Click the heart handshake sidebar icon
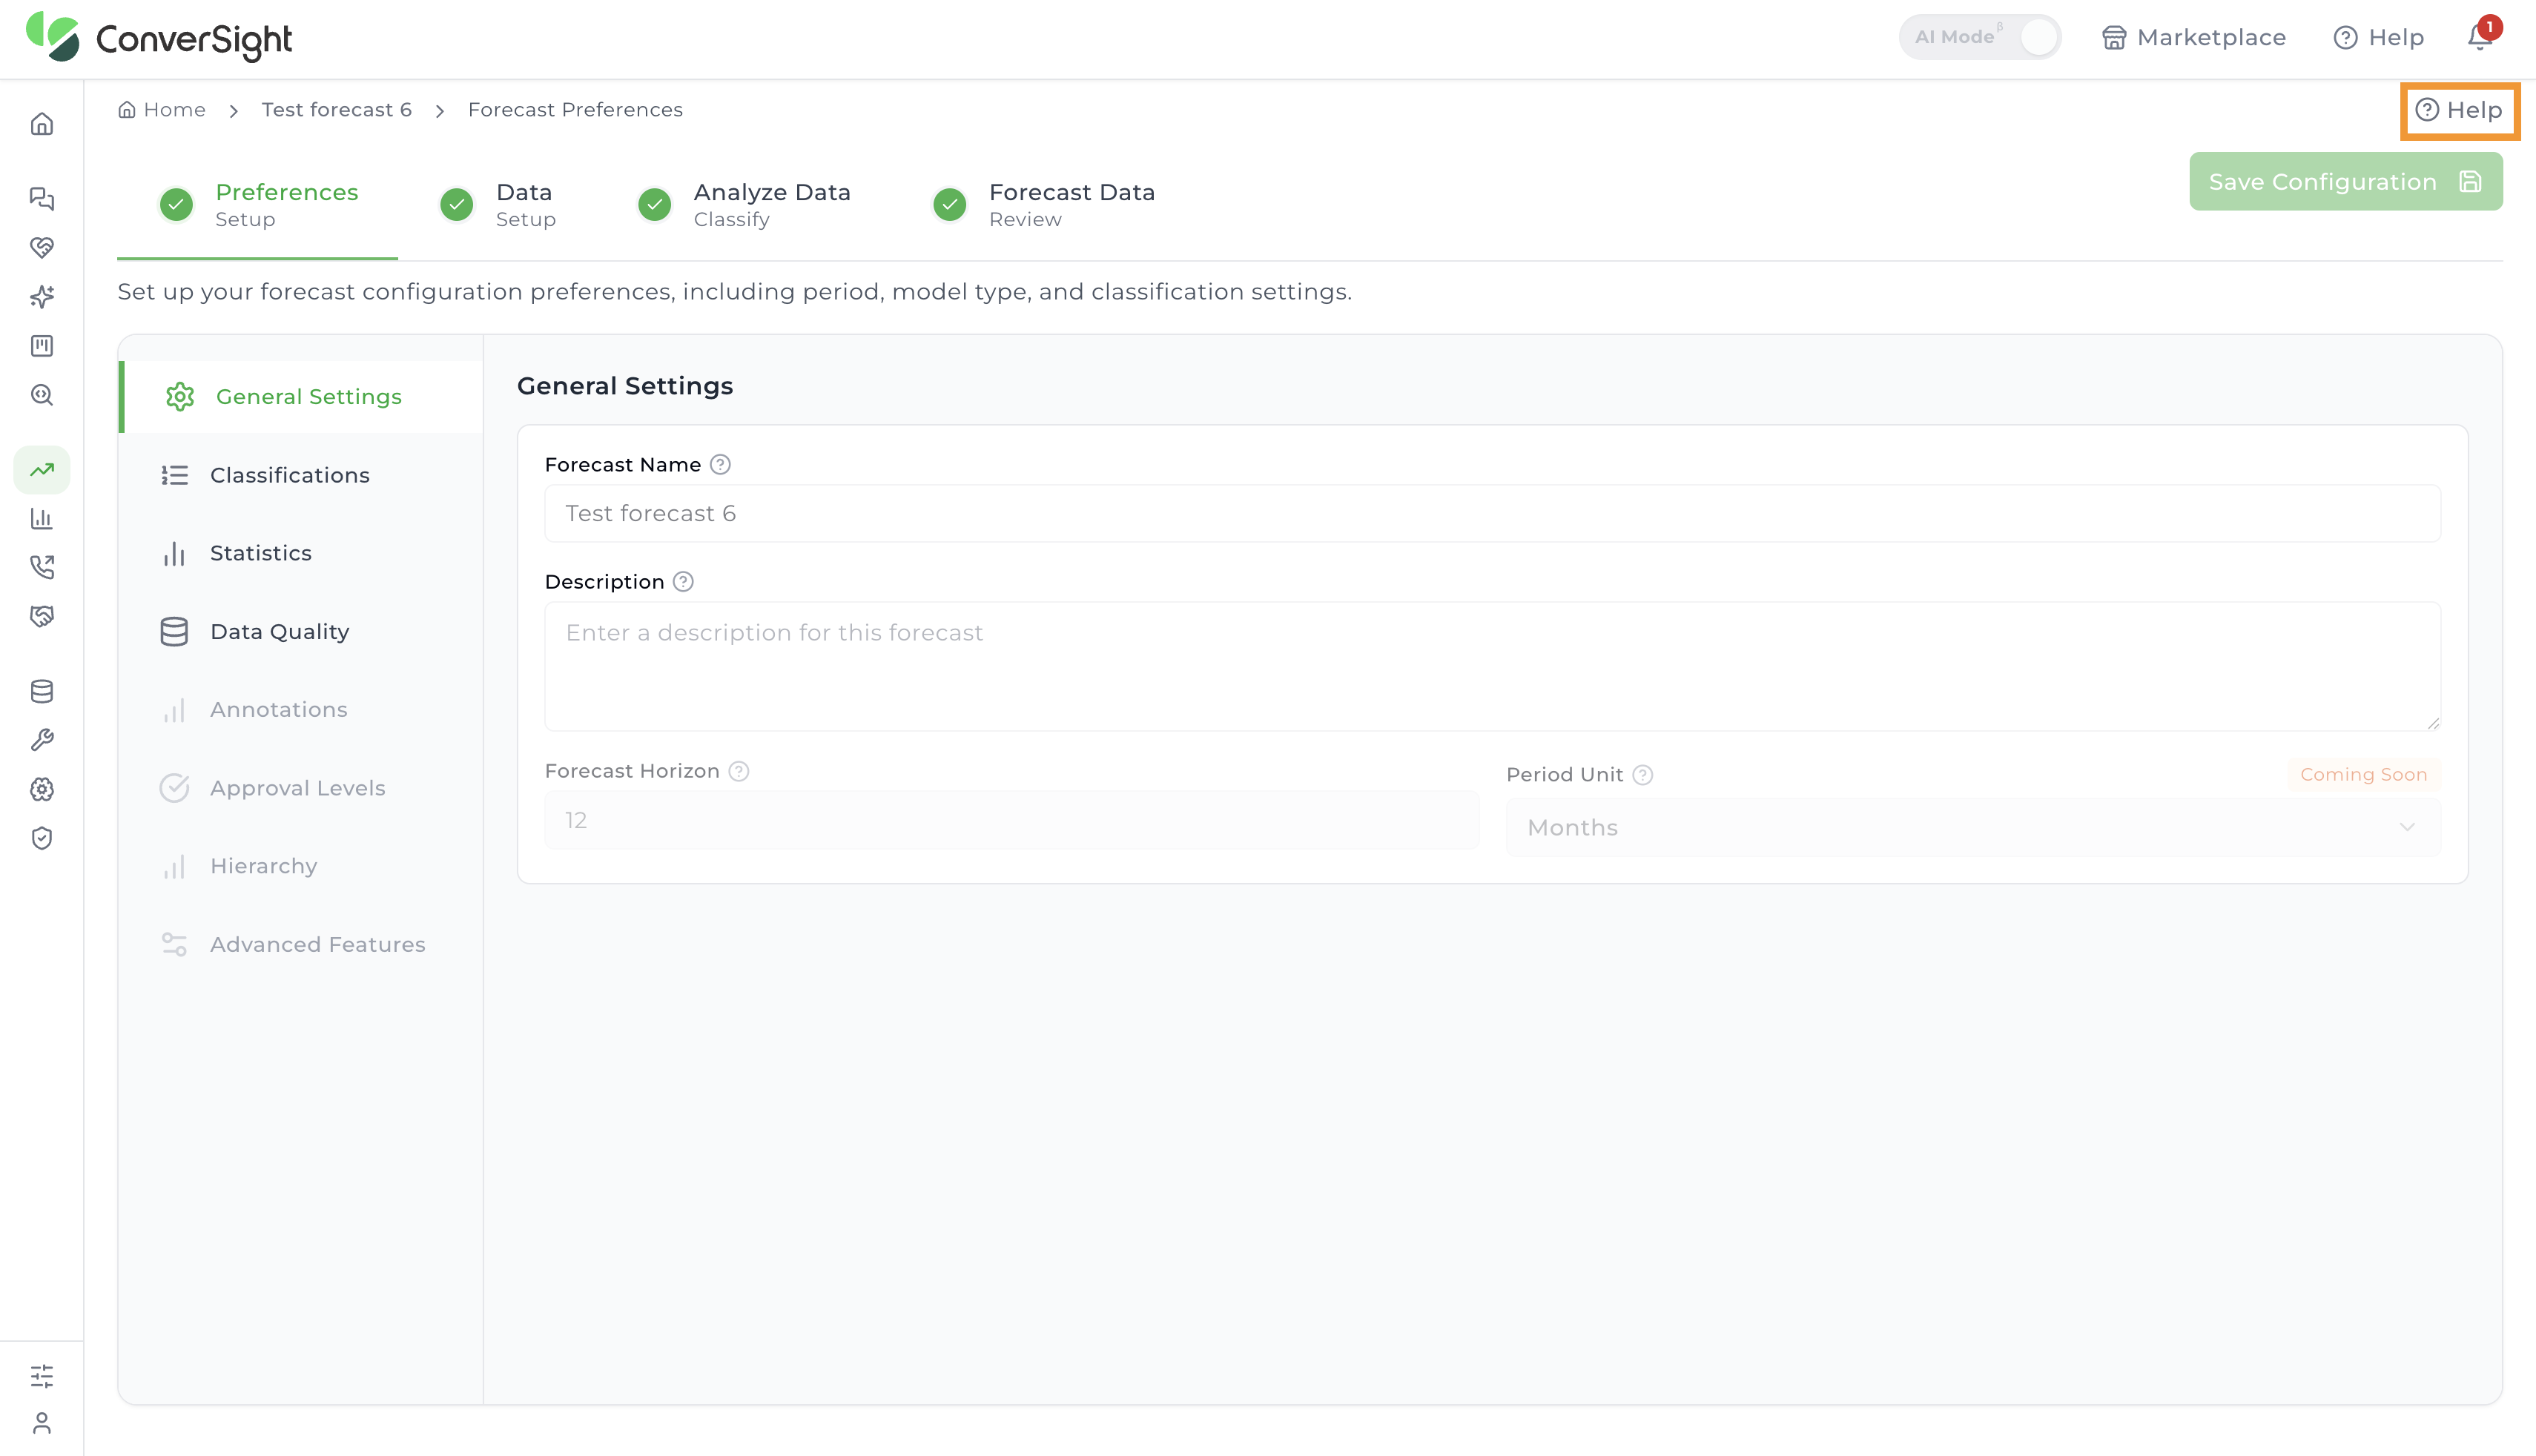The height and width of the screenshot is (1456, 2536). [x=42, y=247]
